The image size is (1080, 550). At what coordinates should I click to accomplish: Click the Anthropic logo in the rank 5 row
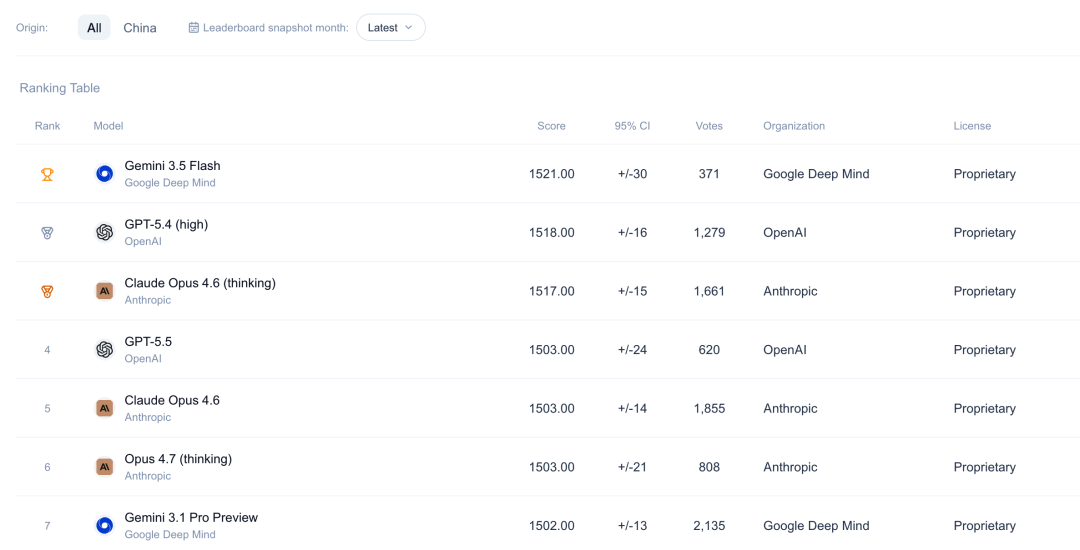point(104,408)
